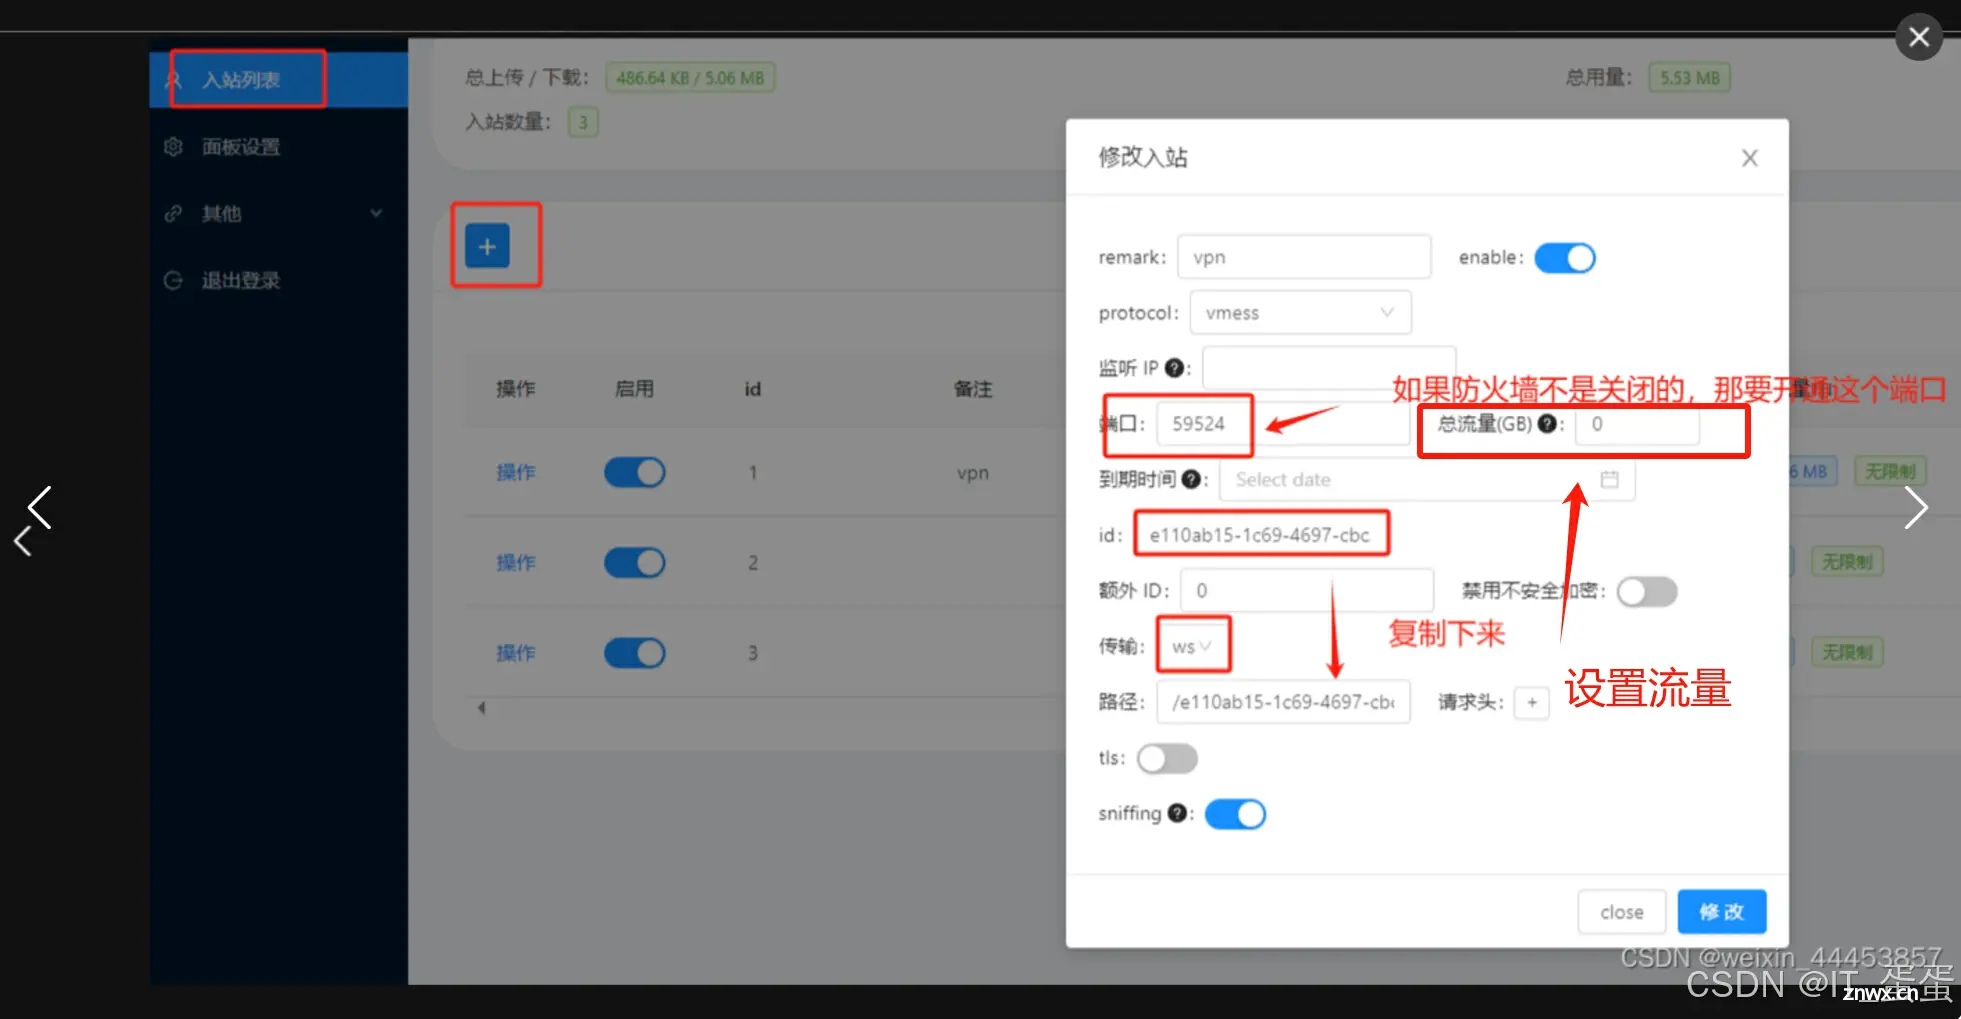Click the close button in dialog footer
The image size is (1961, 1019).
click(x=1621, y=912)
